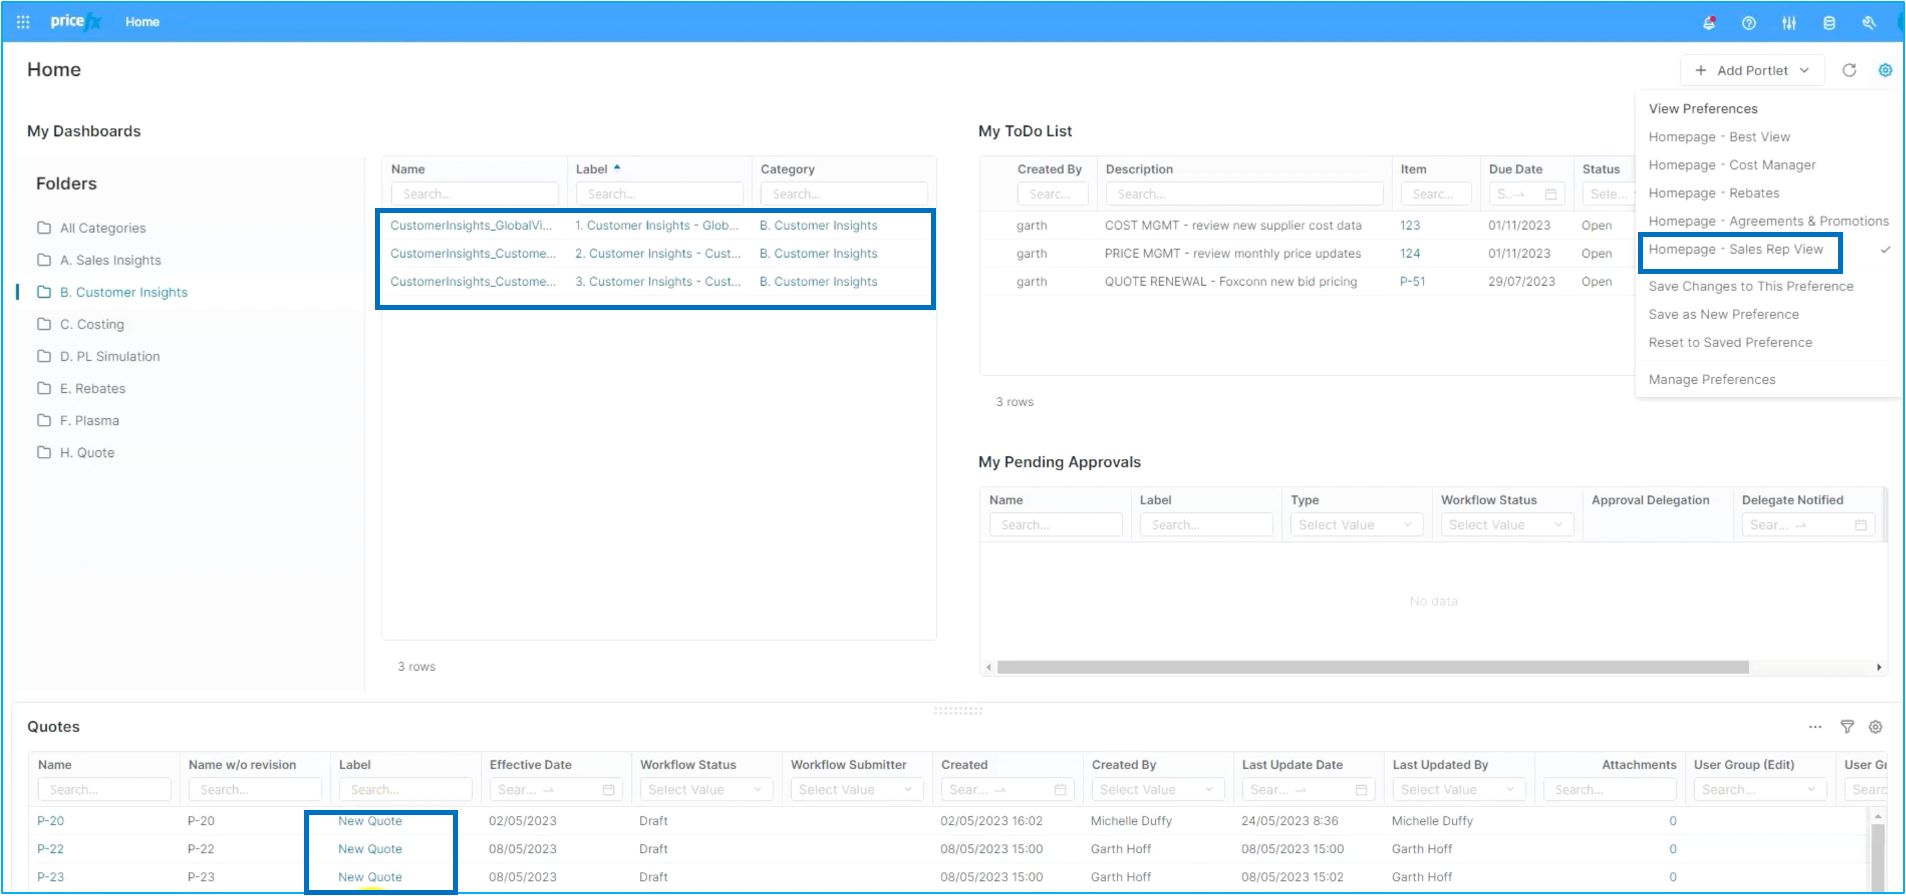Open notifications bell icon
This screenshot has width=1906, height=896.
[1709, 22]
